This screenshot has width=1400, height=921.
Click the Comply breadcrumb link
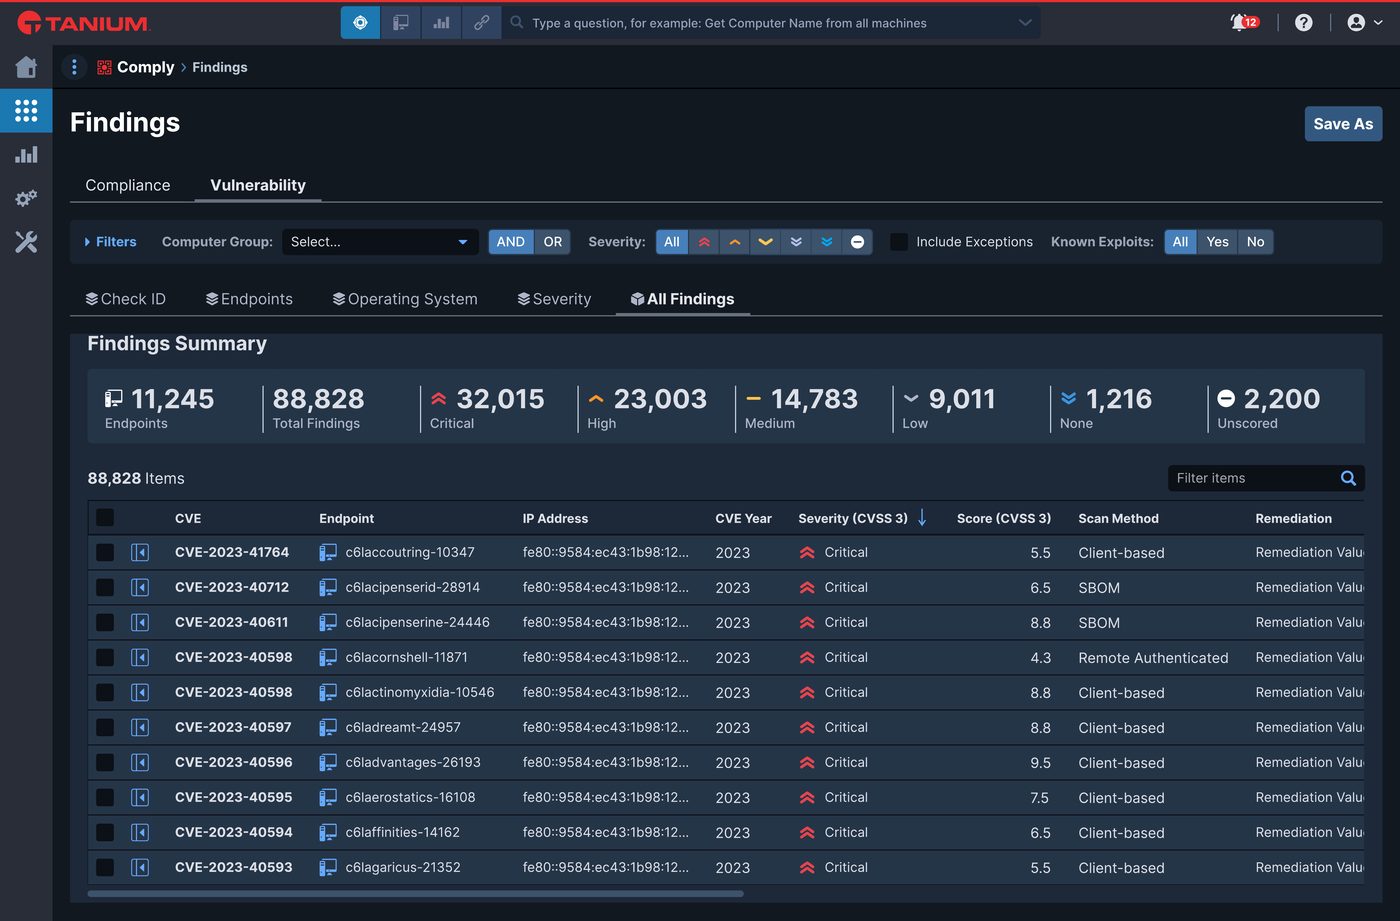(145, 67)
